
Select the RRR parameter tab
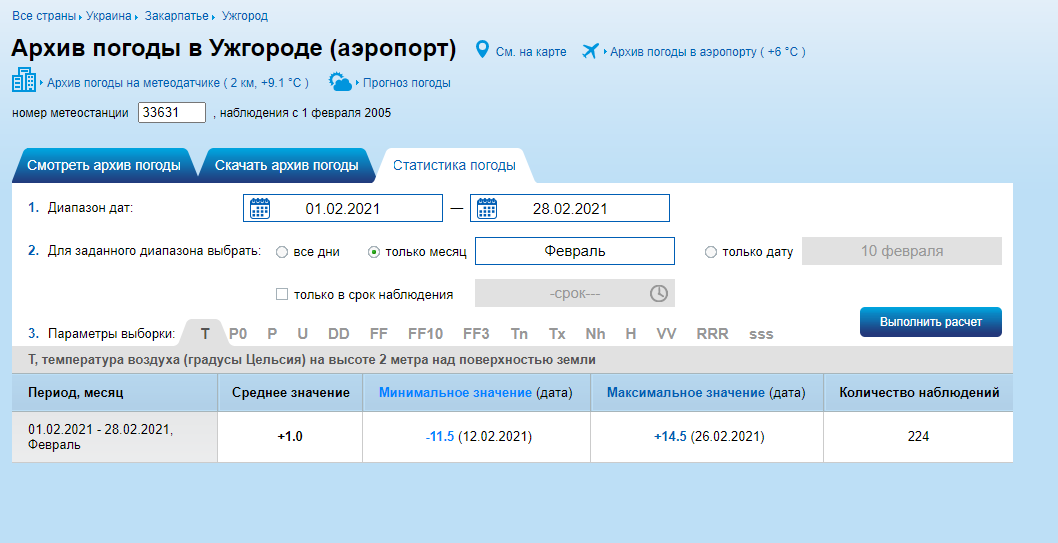coord(713,334)
